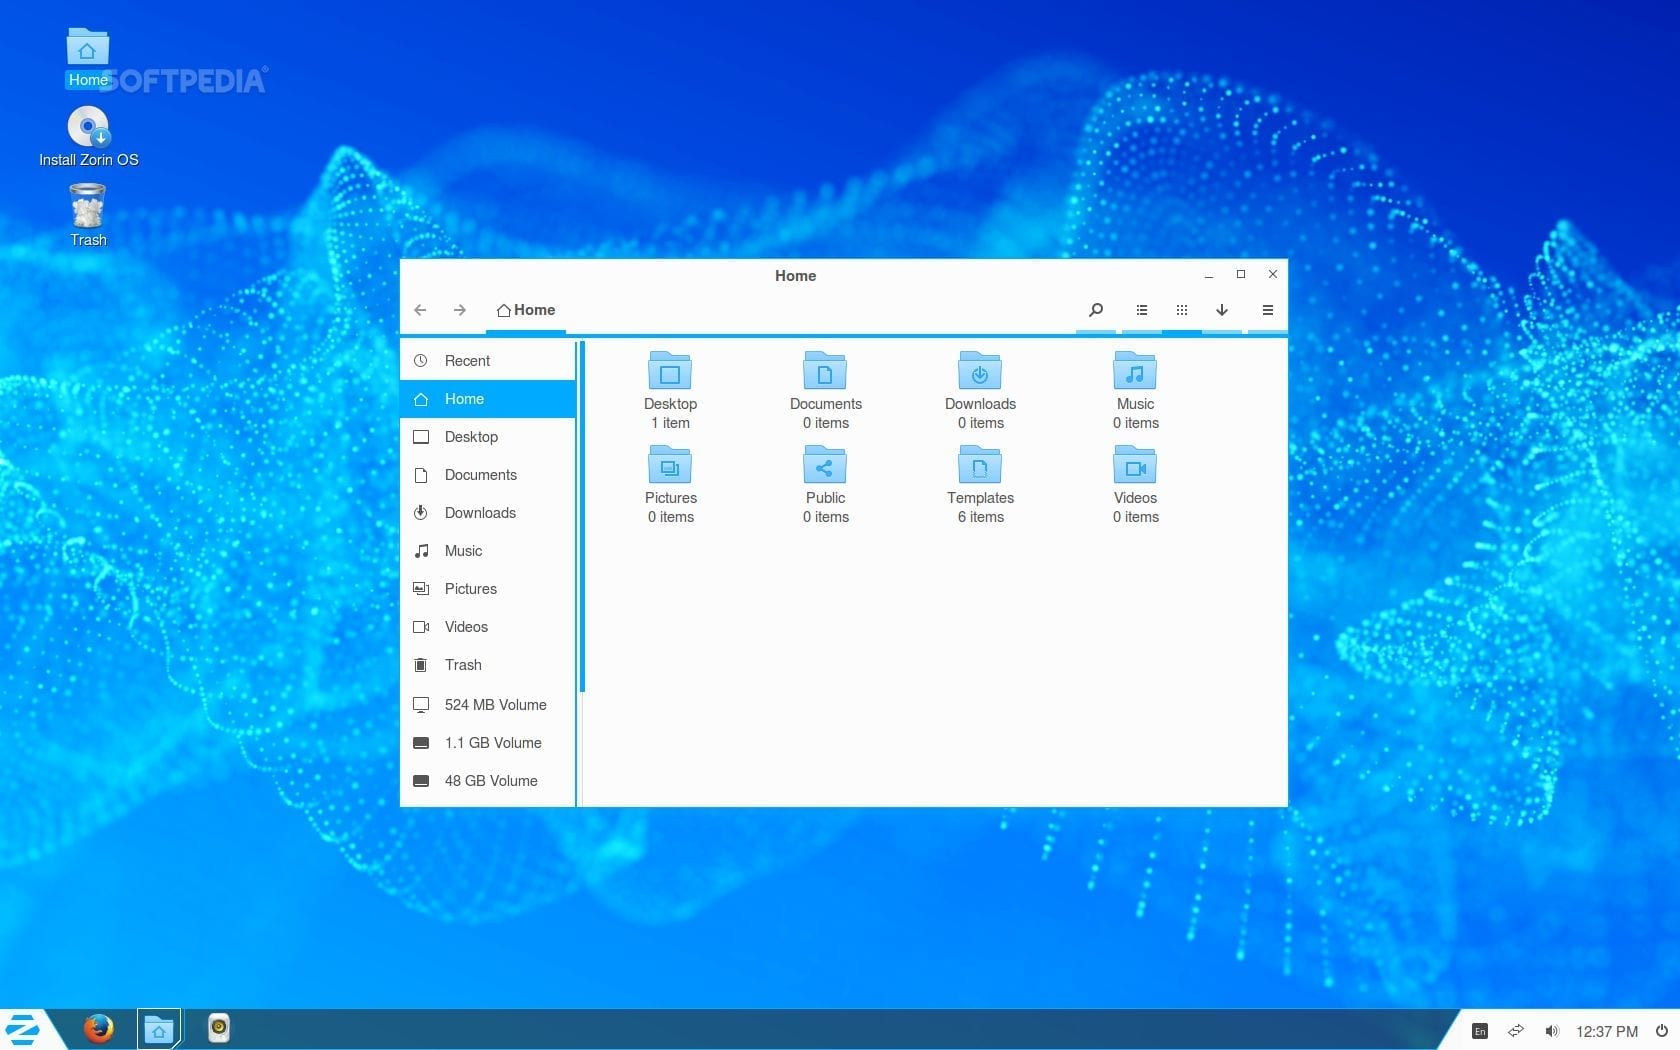Open the Public shared folder
Image resolution: width=1680 pixels, height=1050 pixels.
825,466
